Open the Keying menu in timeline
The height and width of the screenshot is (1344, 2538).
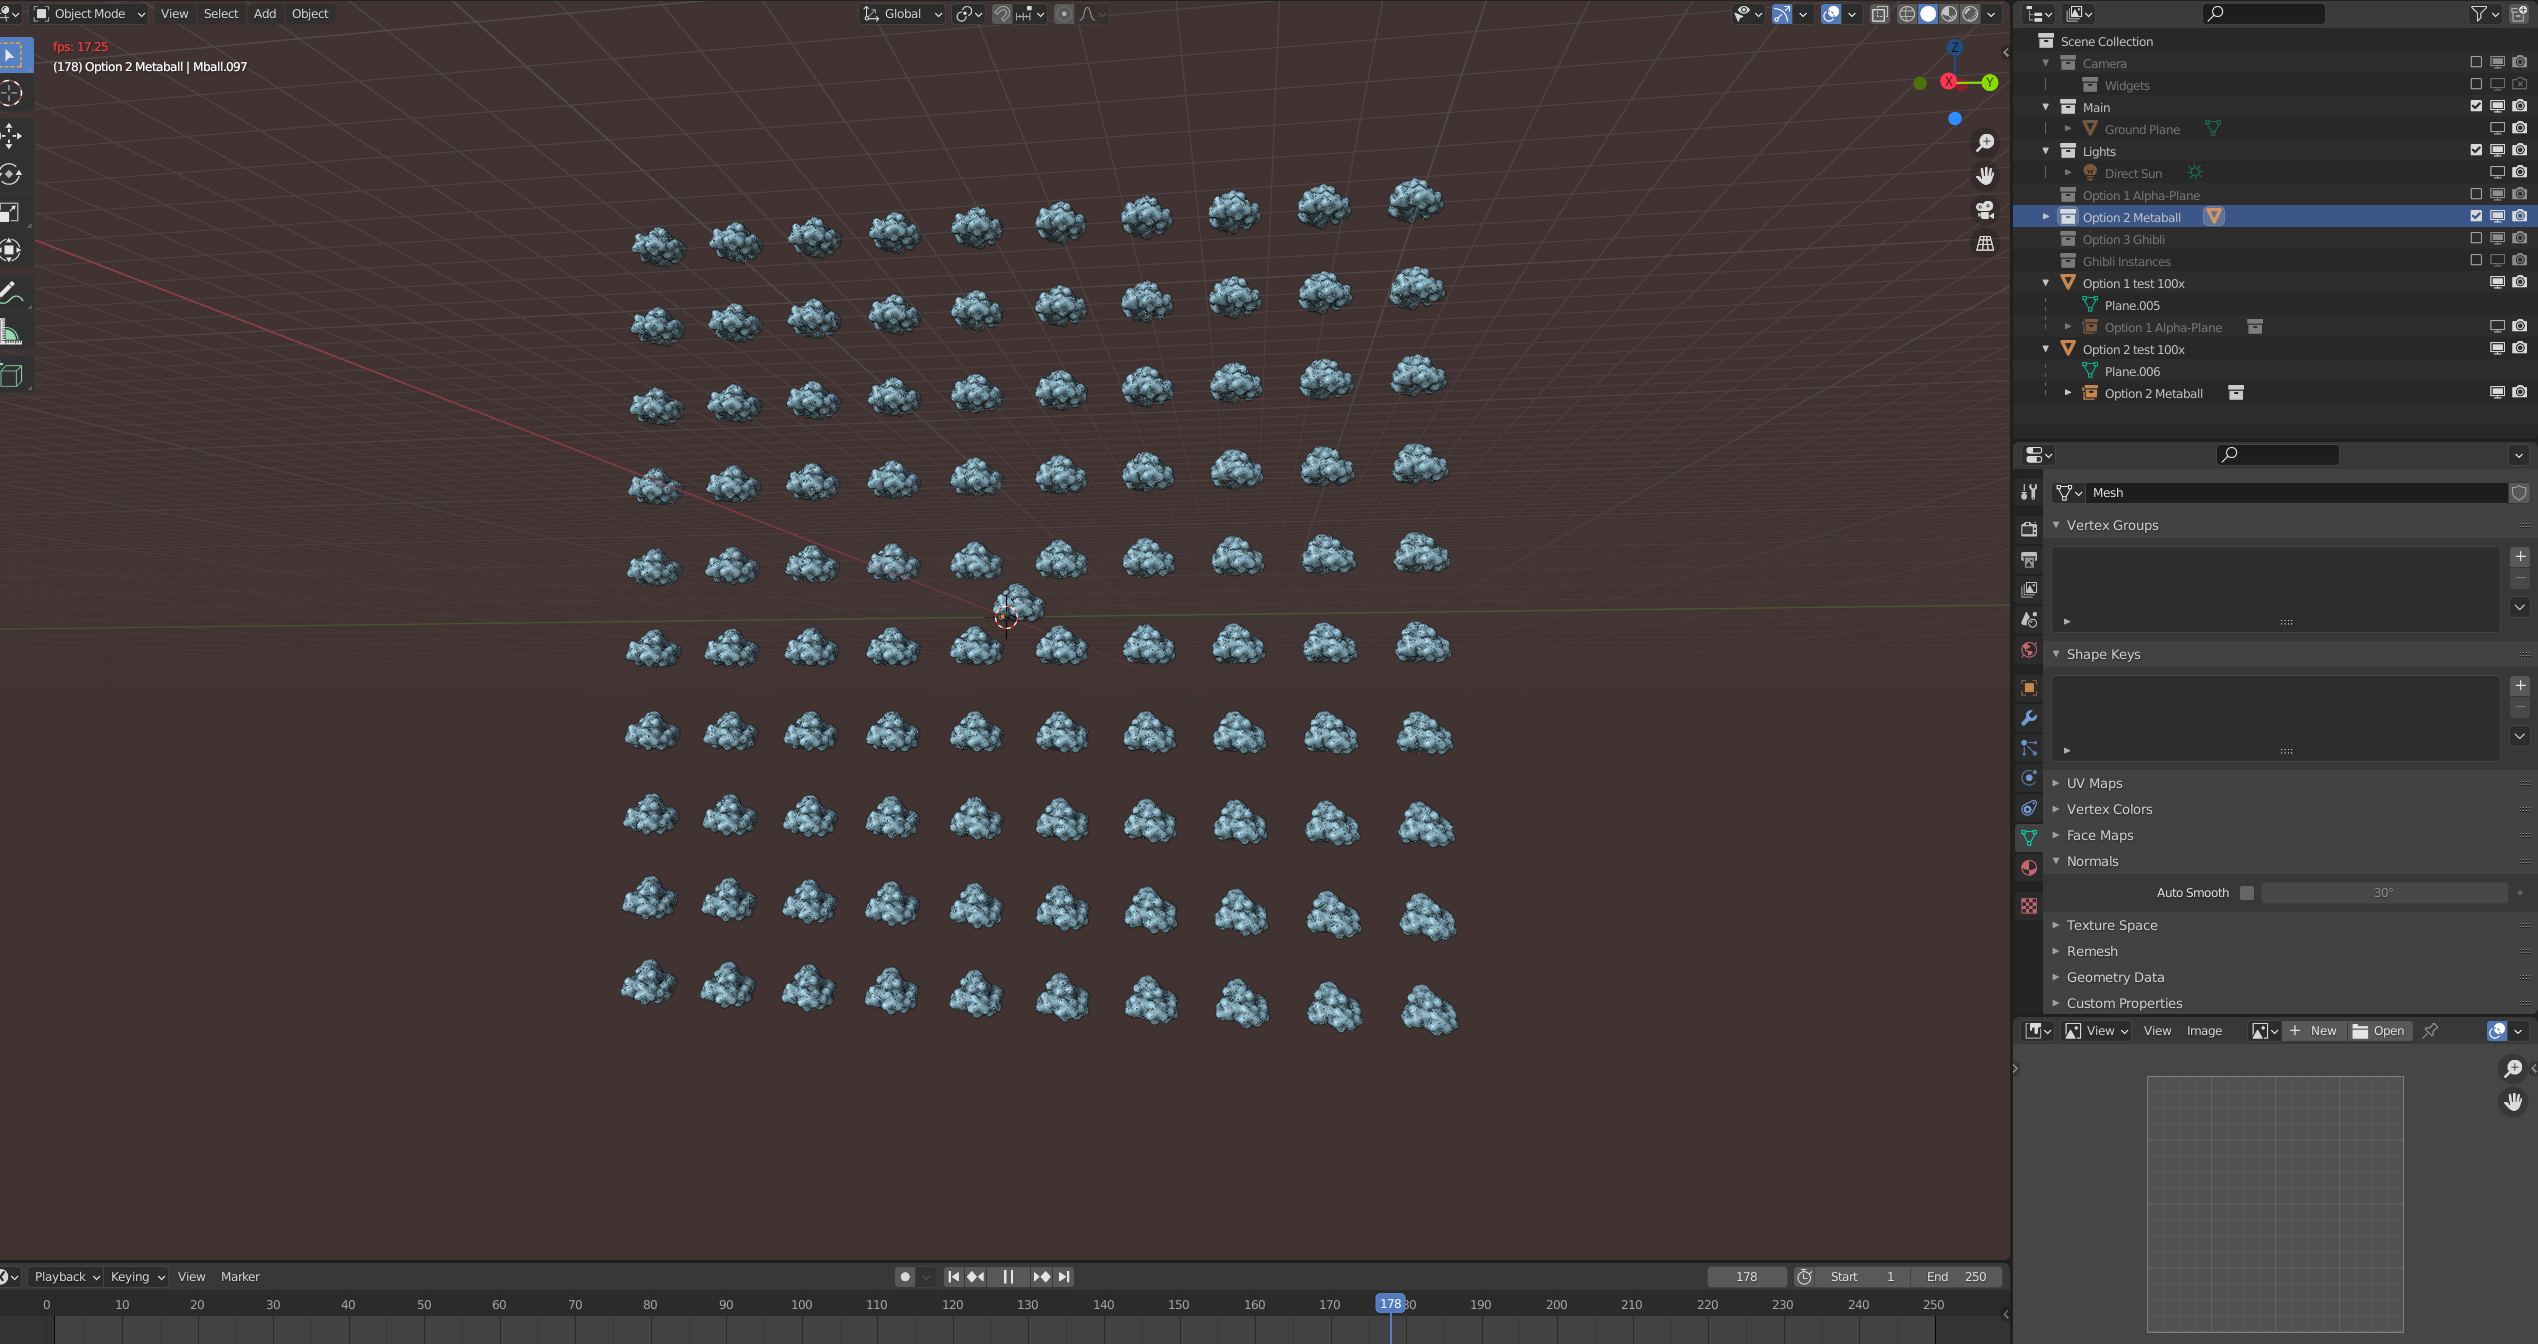(137, 1277)
